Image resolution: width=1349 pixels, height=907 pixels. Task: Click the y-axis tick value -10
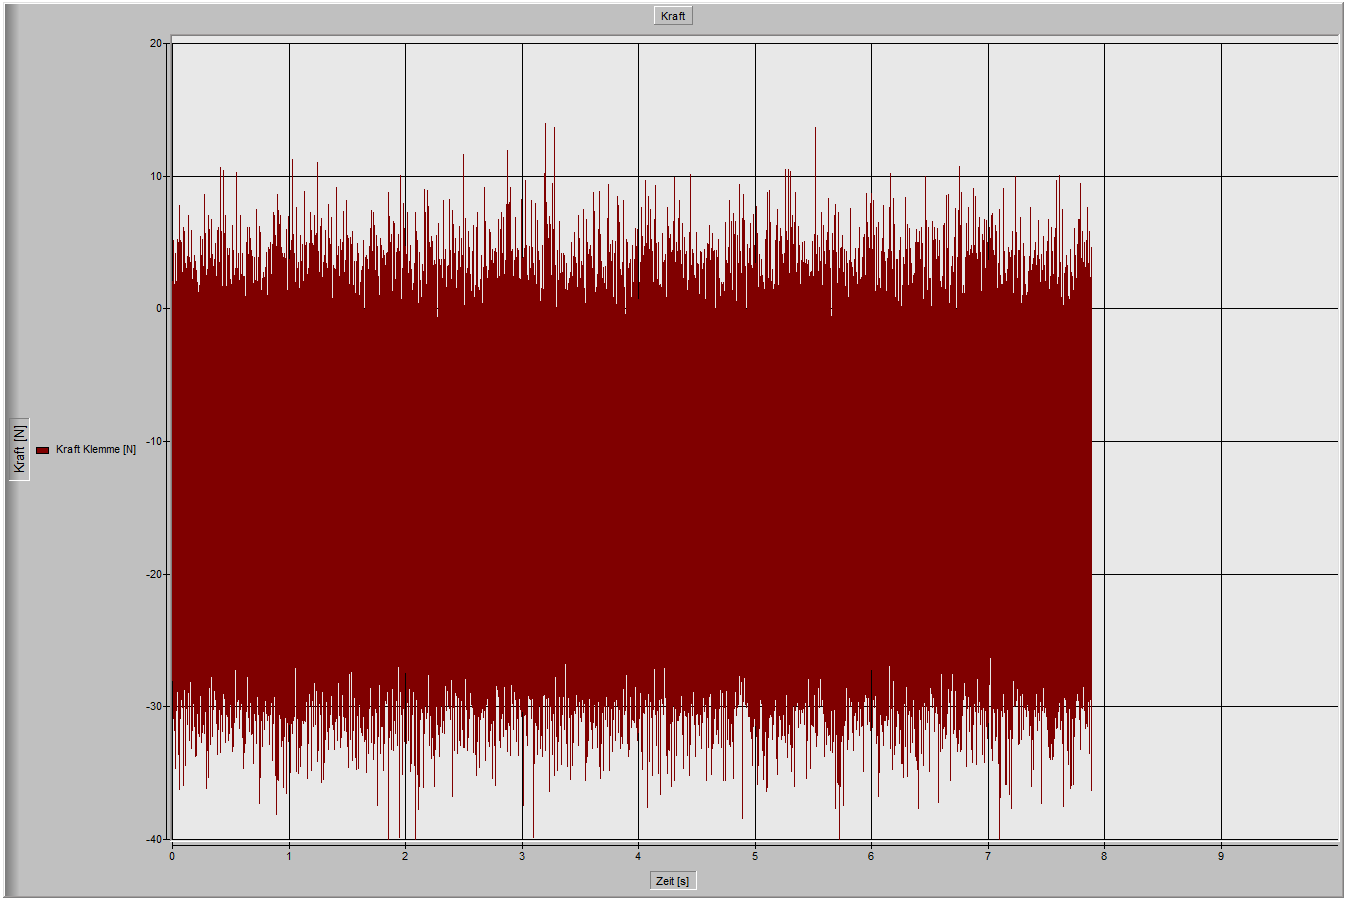pyautogui.click(x=154, y=442)
